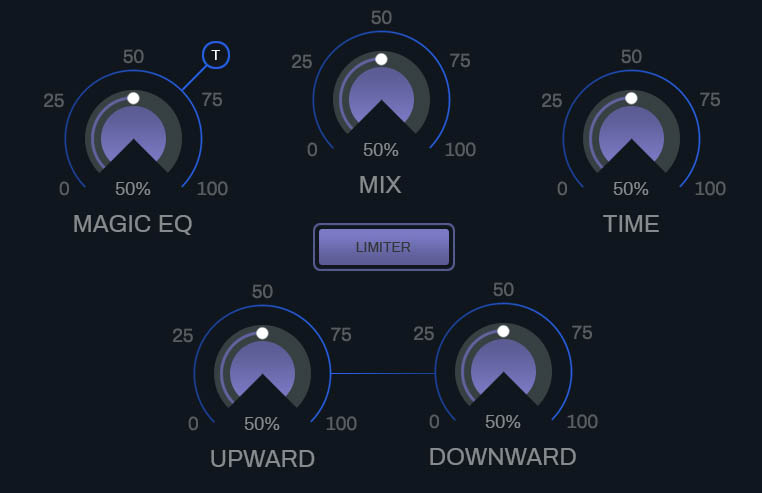Viewport: 762px width, 493px height.
Task: Select the 50% value of TIME knob
Action: [631, 188]
